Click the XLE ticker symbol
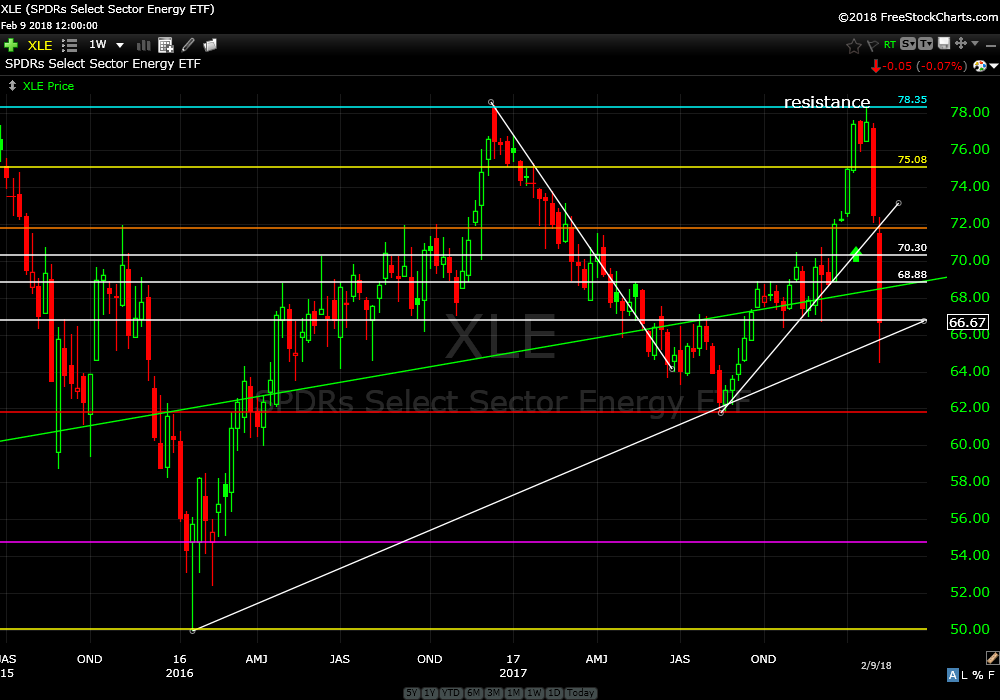The width and height of the screenshot is (1000, 700). [x=40, y=45]
